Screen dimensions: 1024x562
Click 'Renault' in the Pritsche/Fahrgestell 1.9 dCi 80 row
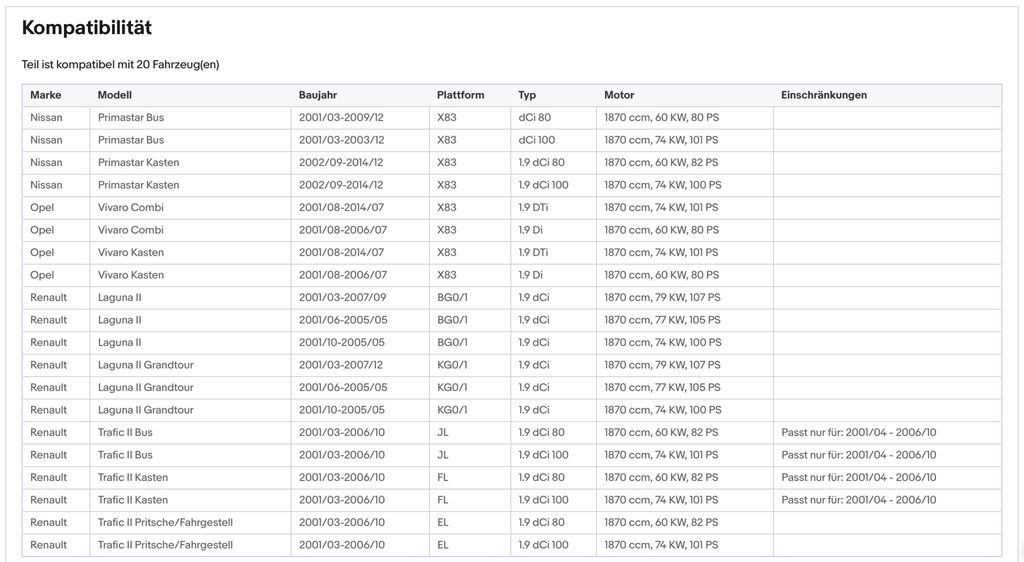48,523
